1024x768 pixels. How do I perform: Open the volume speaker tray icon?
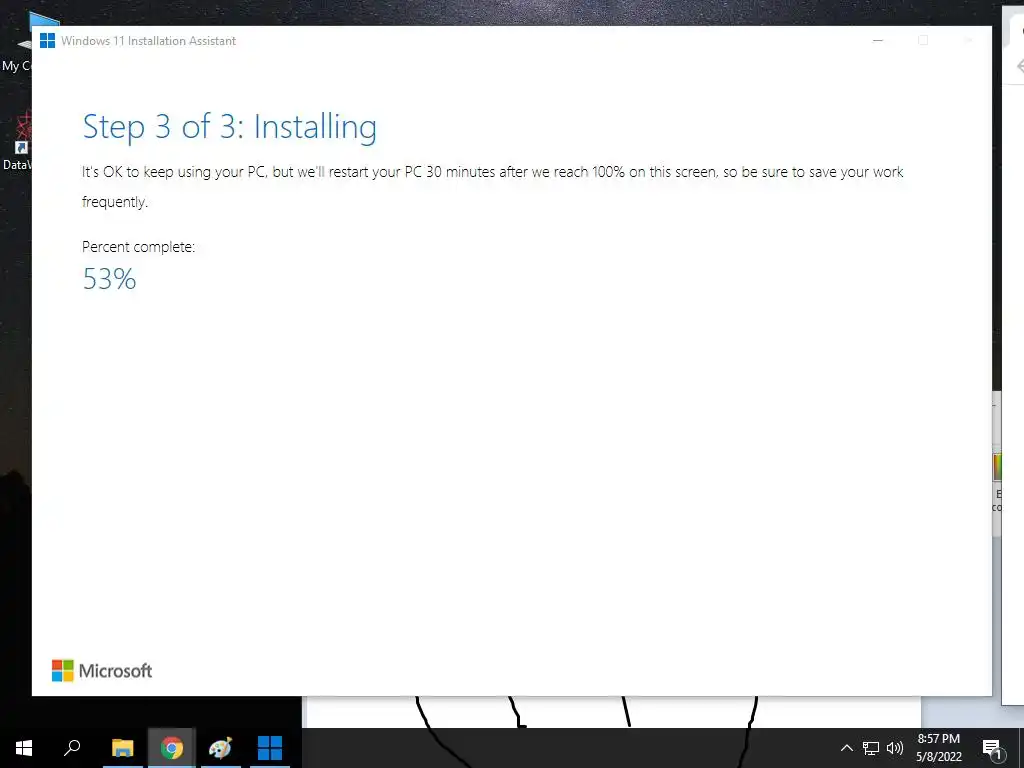(x=895, y=748)
